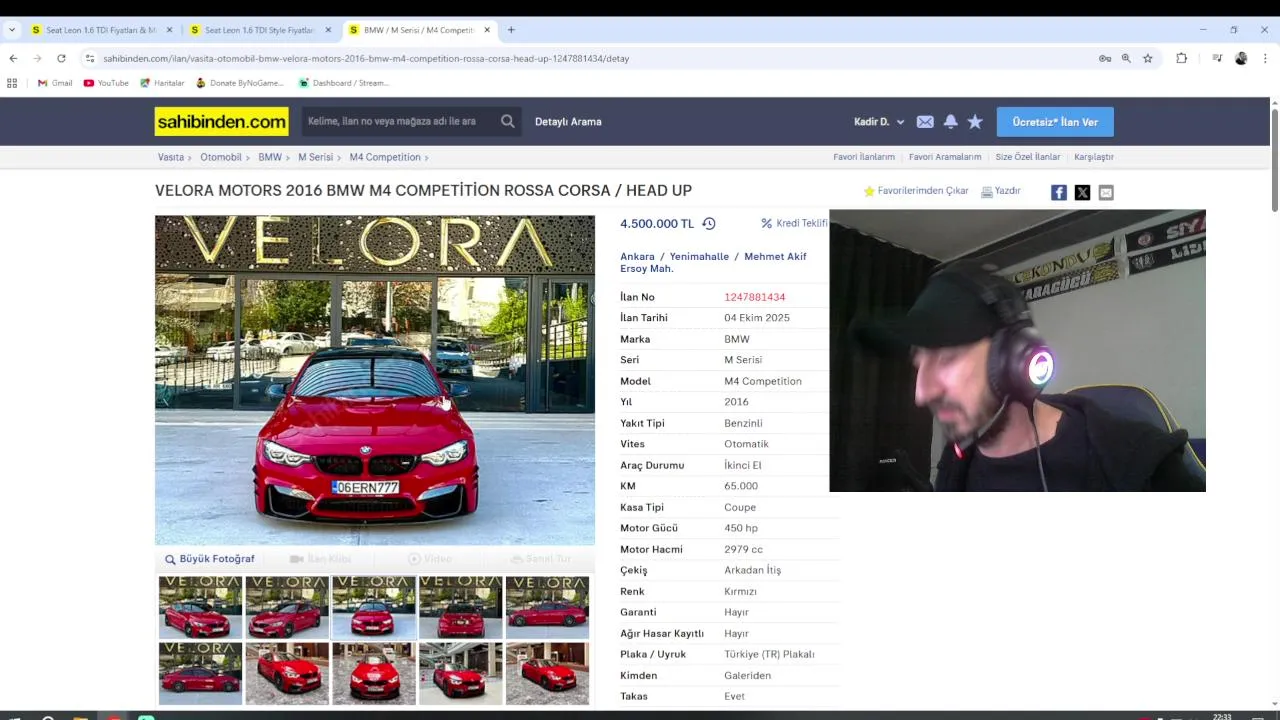Select third thumbnail in top row
The height and width of the screenshot is (720, 1280).
click(x=374, y=607)
